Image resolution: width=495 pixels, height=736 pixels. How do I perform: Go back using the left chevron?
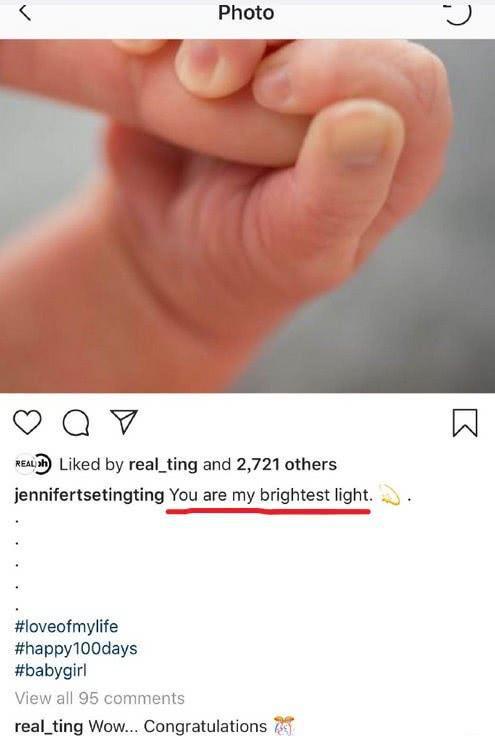pos(25,13)
